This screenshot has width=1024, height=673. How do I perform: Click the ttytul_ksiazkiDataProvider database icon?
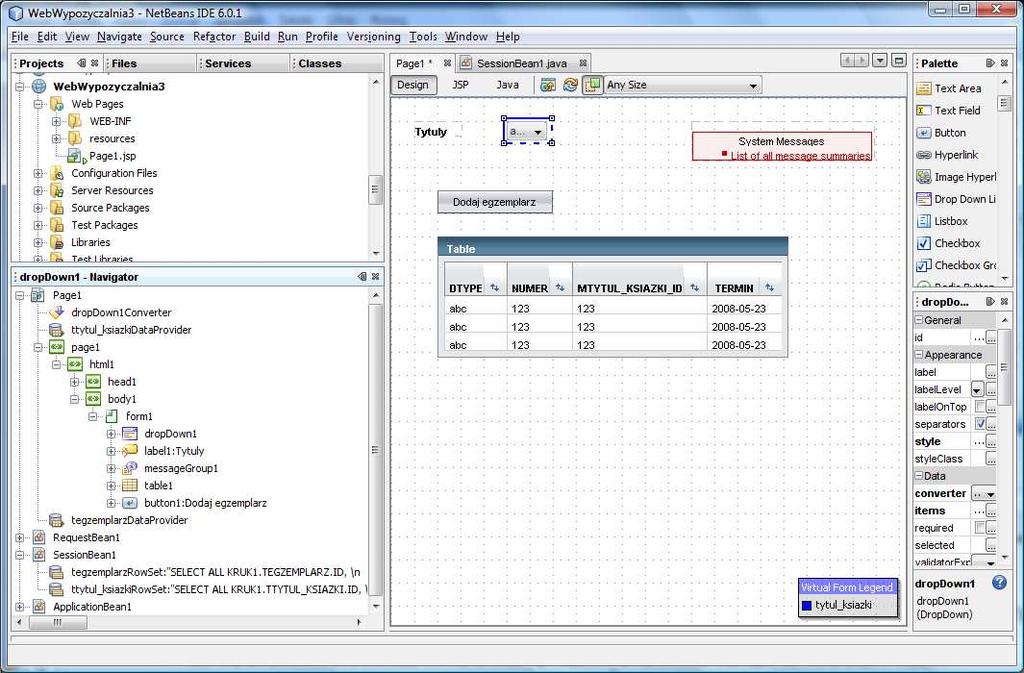click(57, 330)
